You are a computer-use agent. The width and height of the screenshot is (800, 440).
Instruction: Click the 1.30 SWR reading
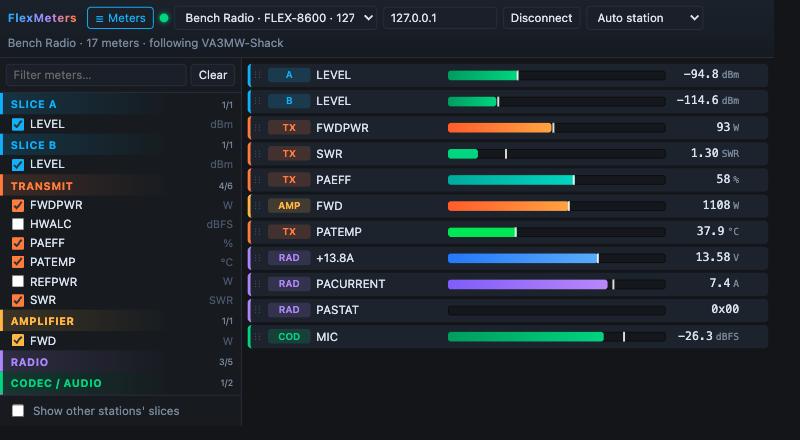coord(714,153)
